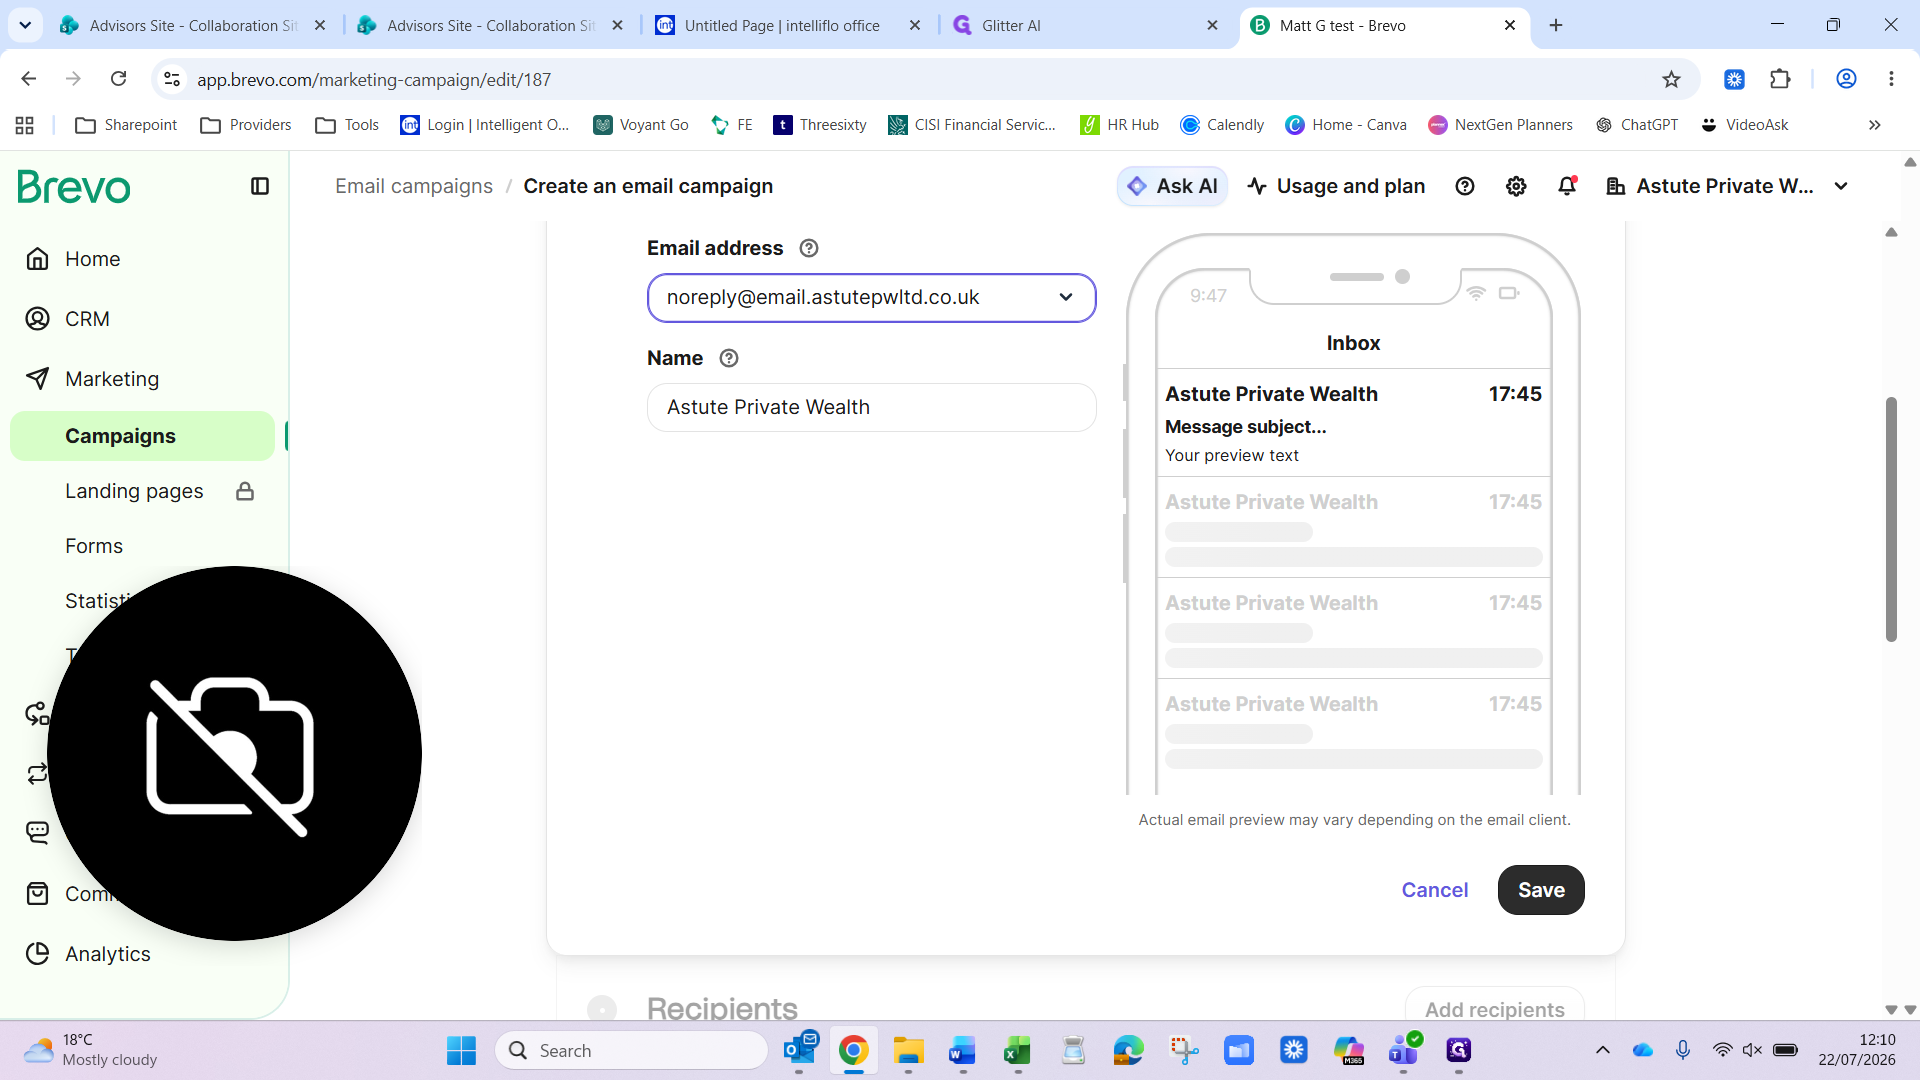
Task: Open the Conversations chat bubble icon in sidebar
Action: (x=37, y=833)
